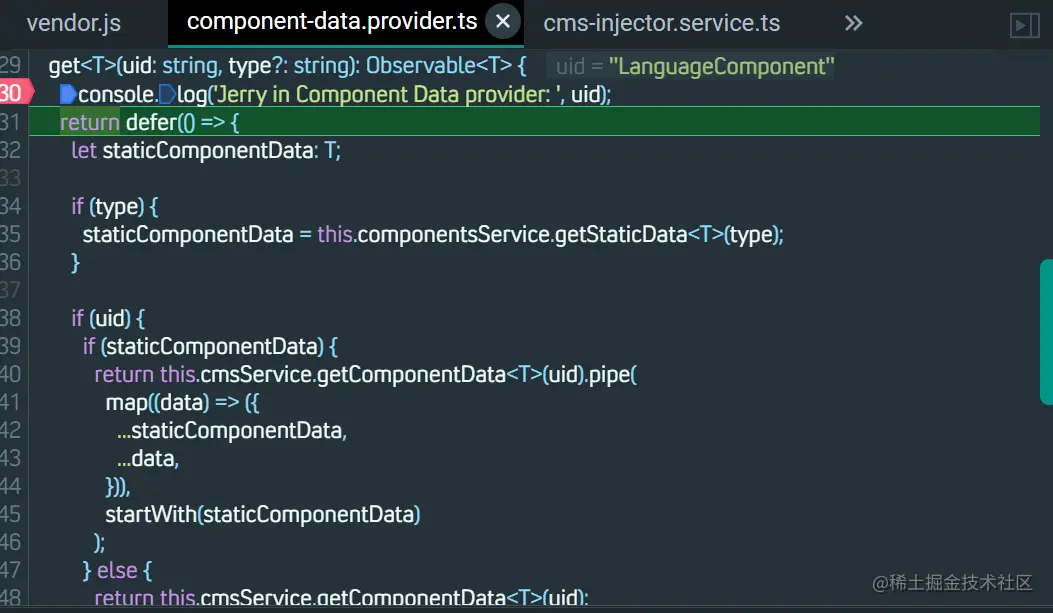The image size is (1053, 613).
Task: Click the highlighted return keyword on line 31
Action: tap(89, 123)
